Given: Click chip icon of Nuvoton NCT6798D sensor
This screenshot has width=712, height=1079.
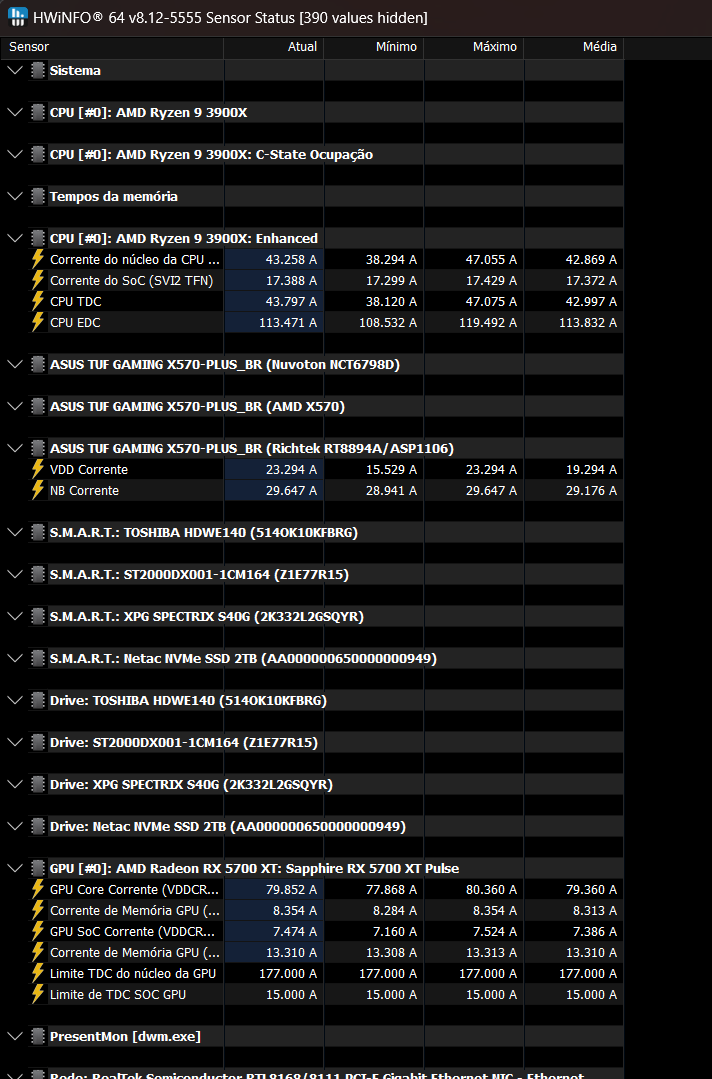Looking at the screenshot, I should [x=38, y=364].
